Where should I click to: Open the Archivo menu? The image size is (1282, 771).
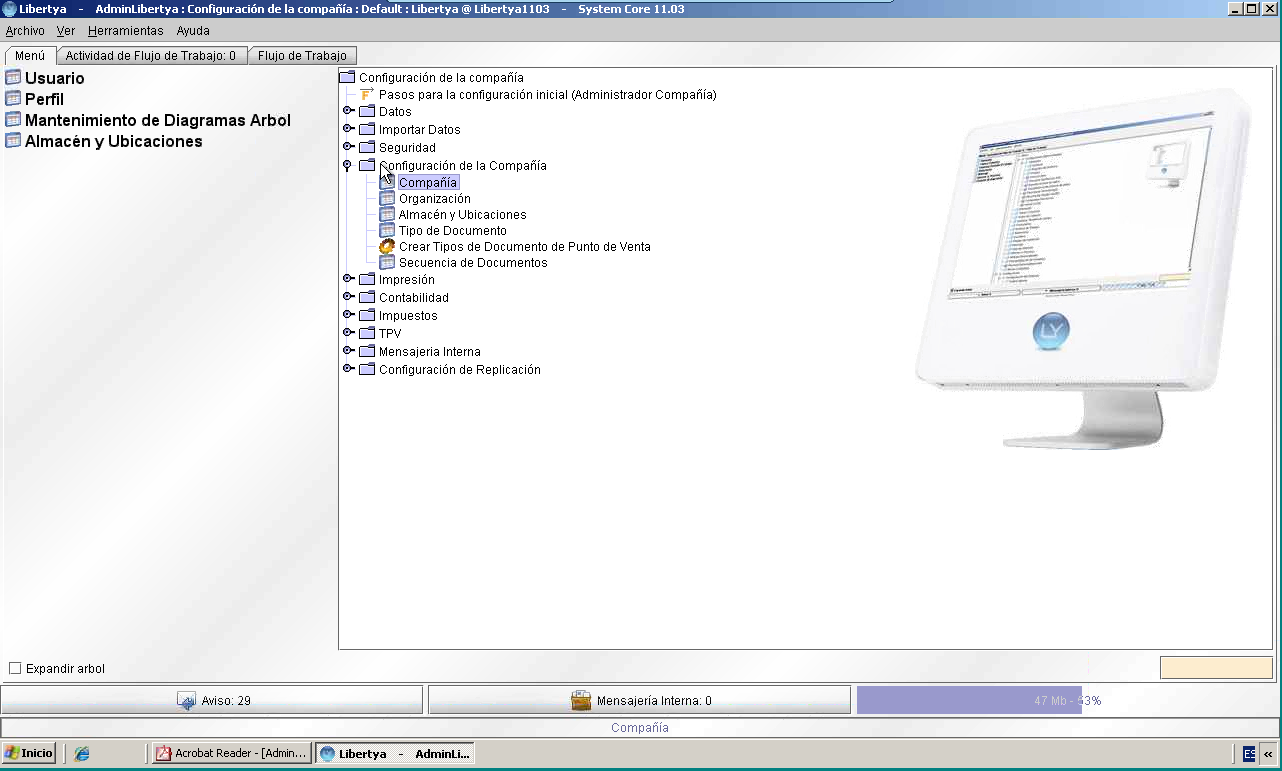[25, 31]
